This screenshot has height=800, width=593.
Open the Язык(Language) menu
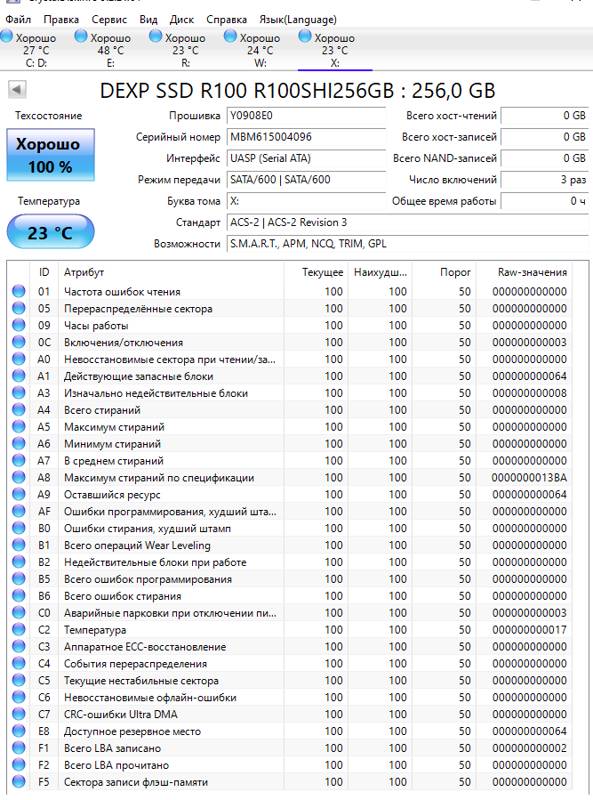[x=298, y=19]
